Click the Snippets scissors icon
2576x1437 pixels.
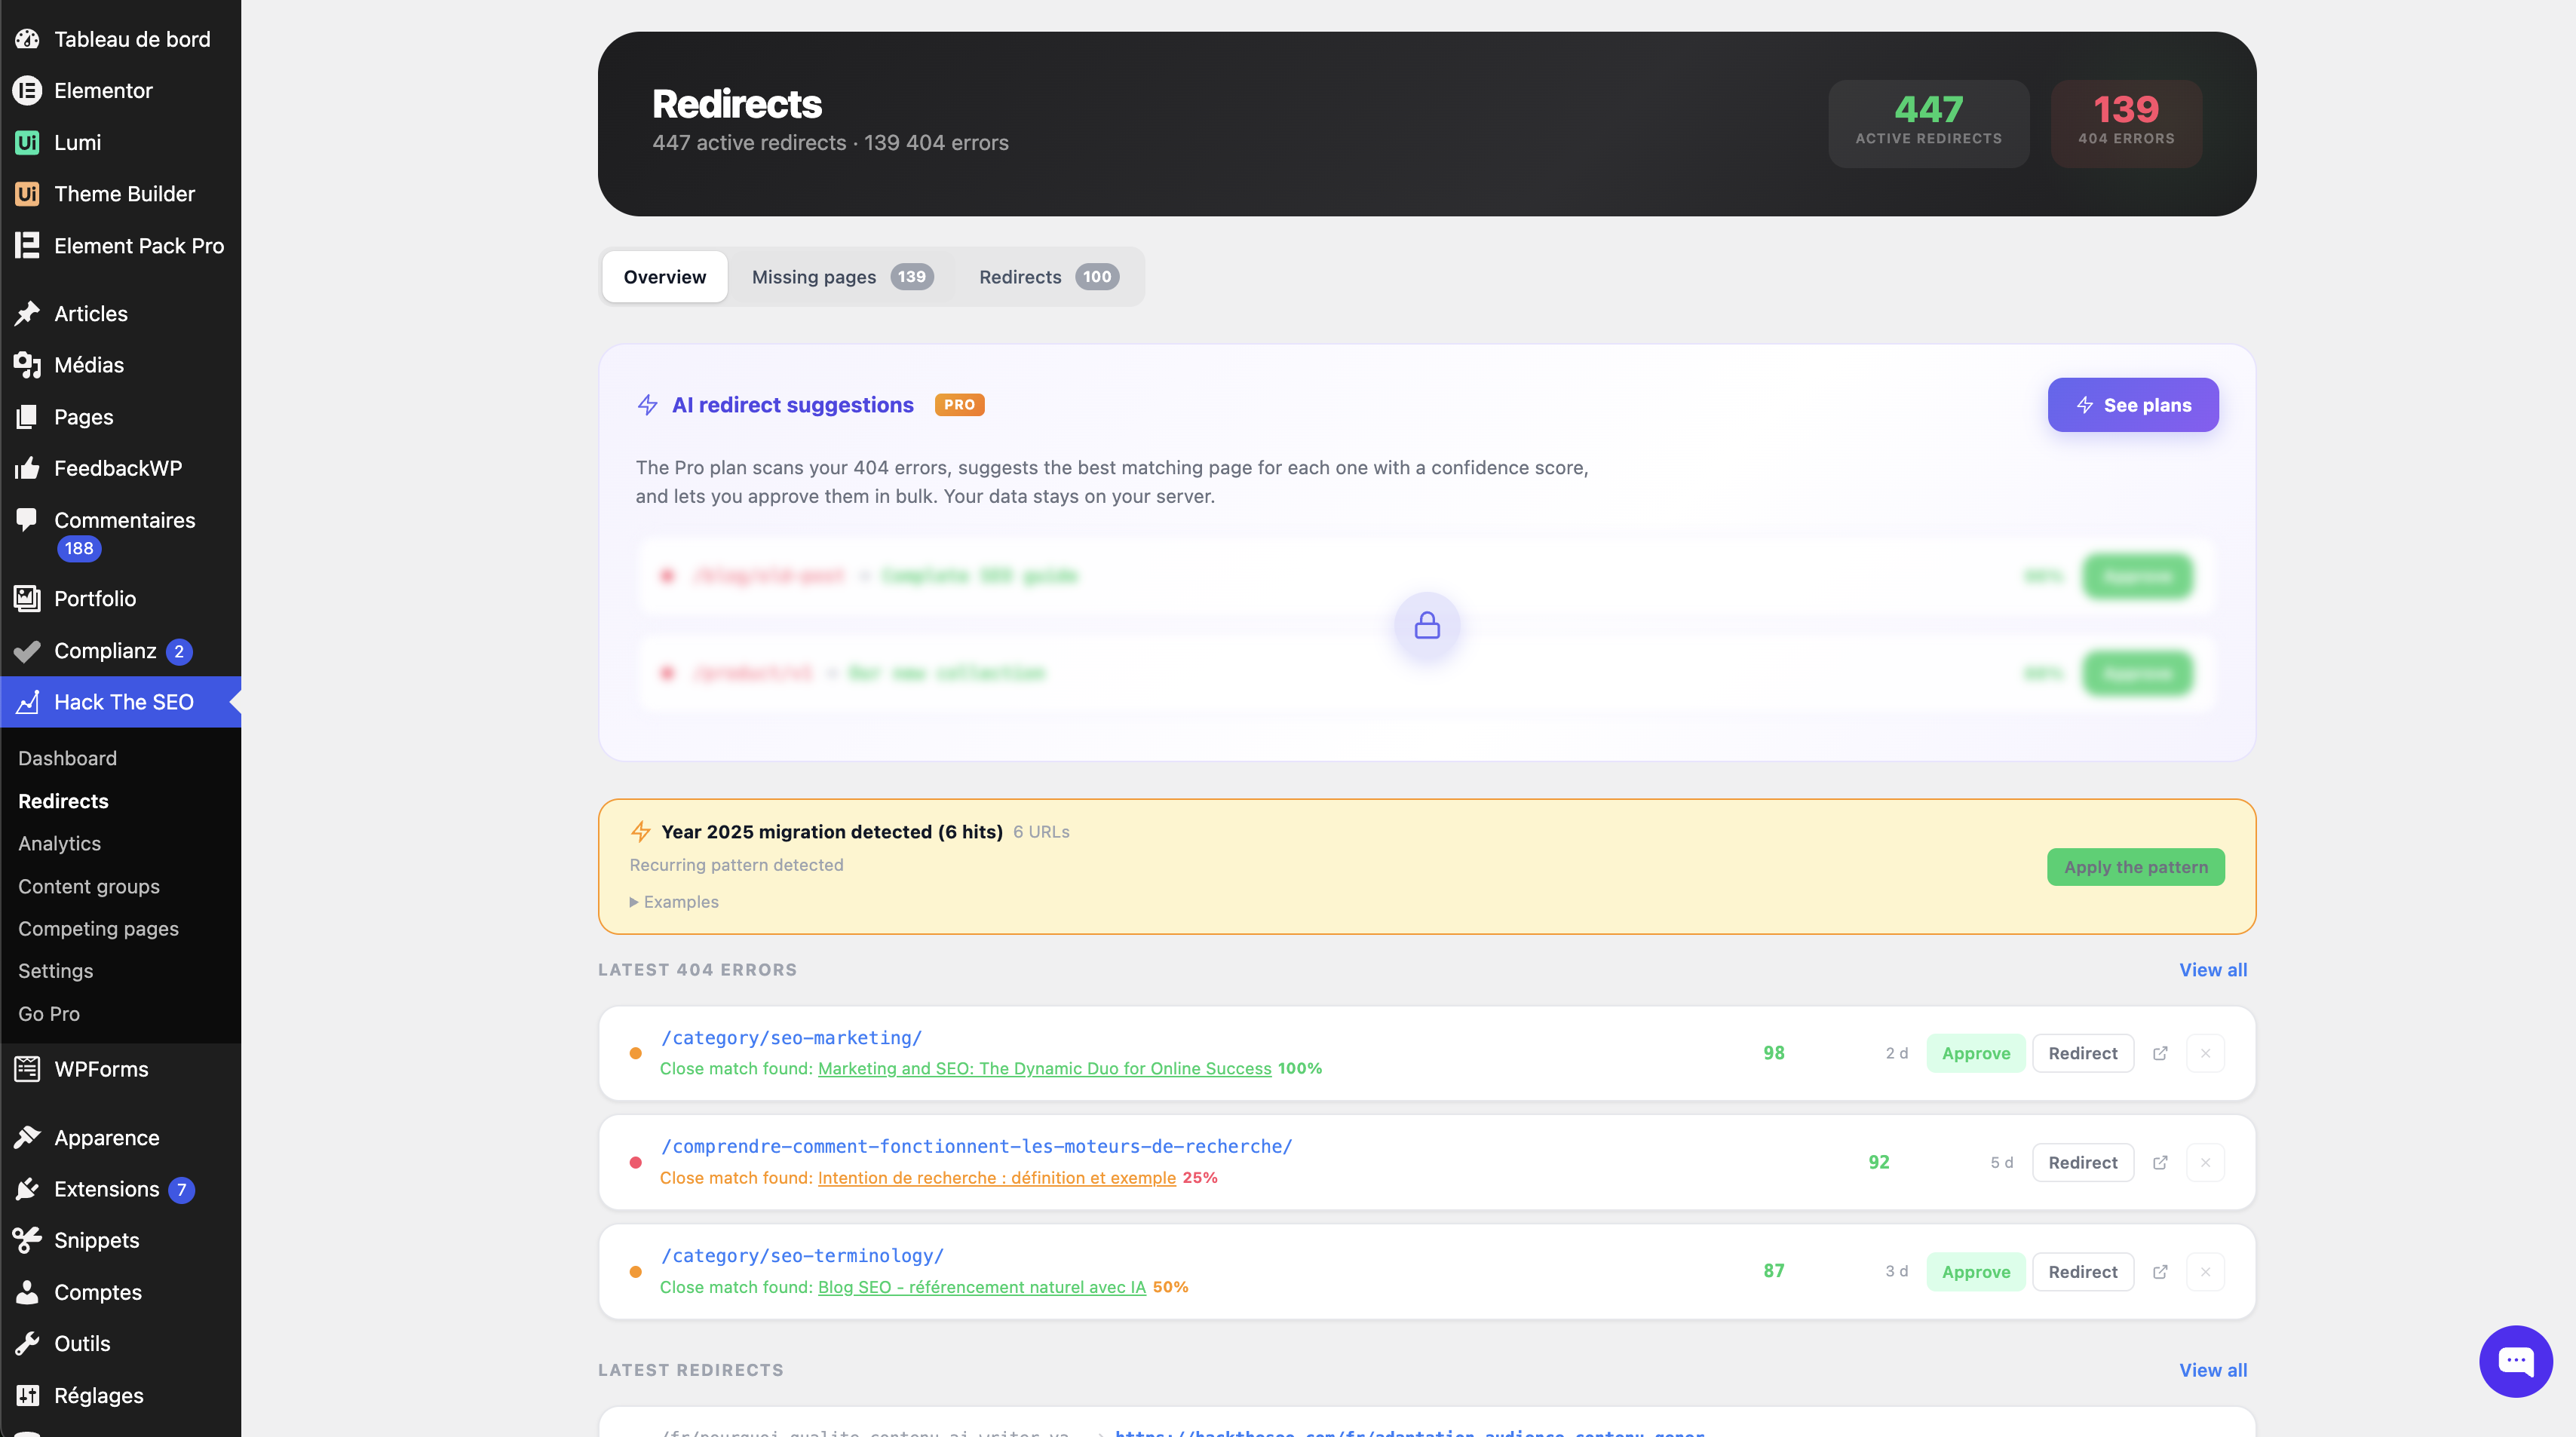tap(27, 1240)
